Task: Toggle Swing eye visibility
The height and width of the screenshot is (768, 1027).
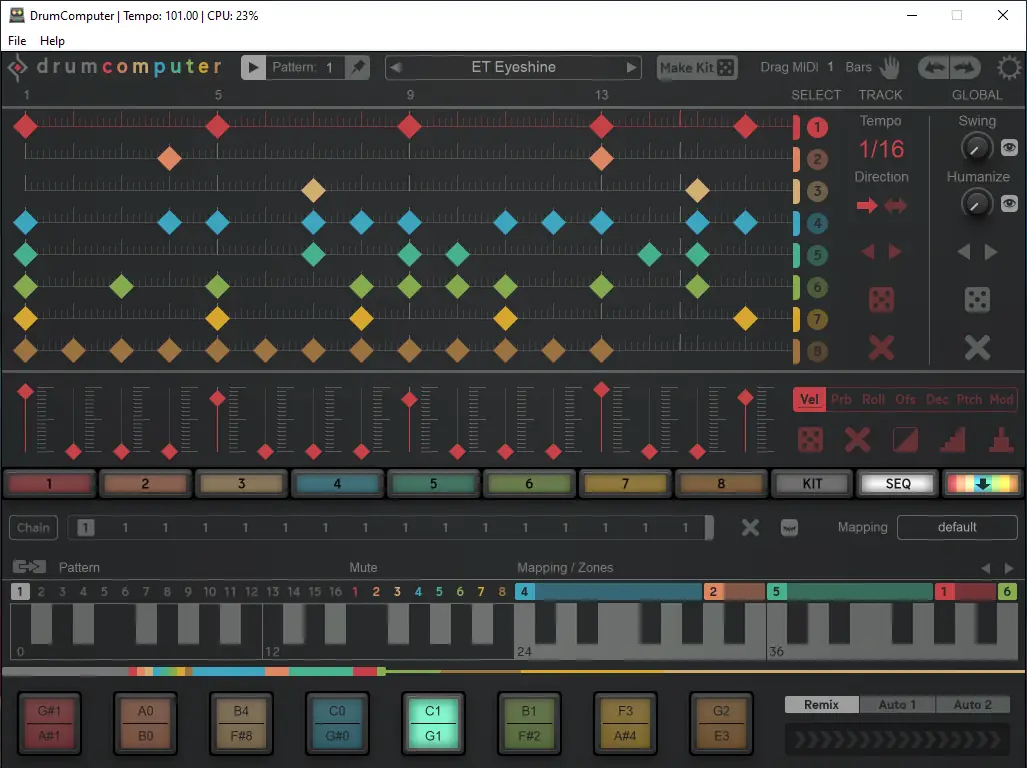Action: [1009, 147]
